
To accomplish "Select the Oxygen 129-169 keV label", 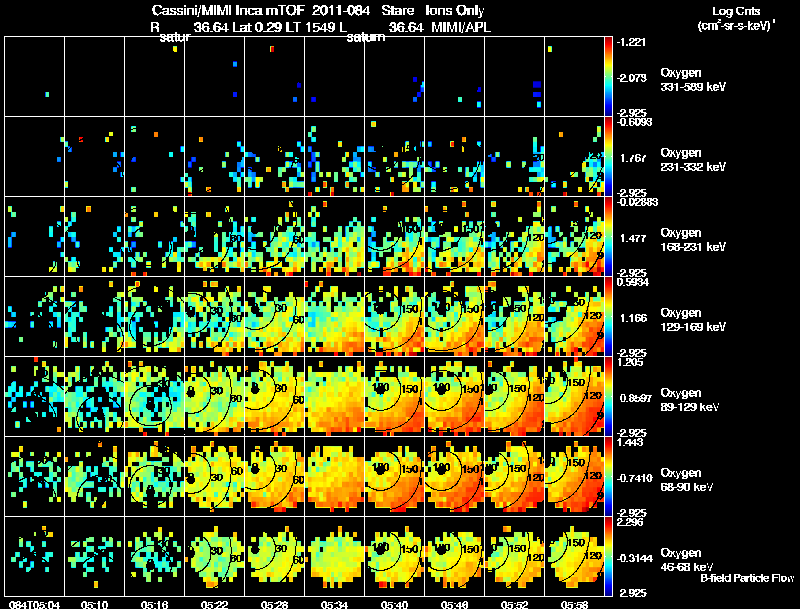I will click(693, 320).
